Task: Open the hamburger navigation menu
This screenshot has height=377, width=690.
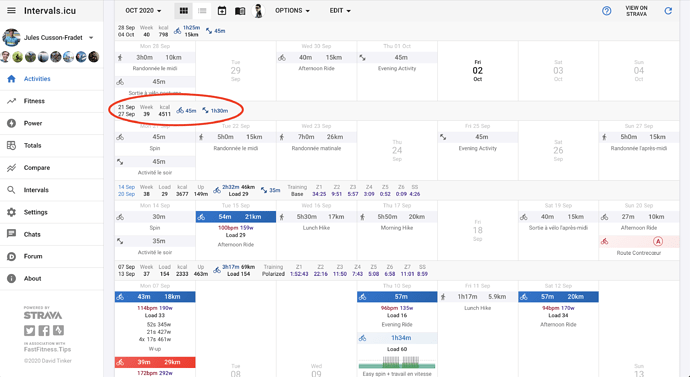Action: coord(11,11)
